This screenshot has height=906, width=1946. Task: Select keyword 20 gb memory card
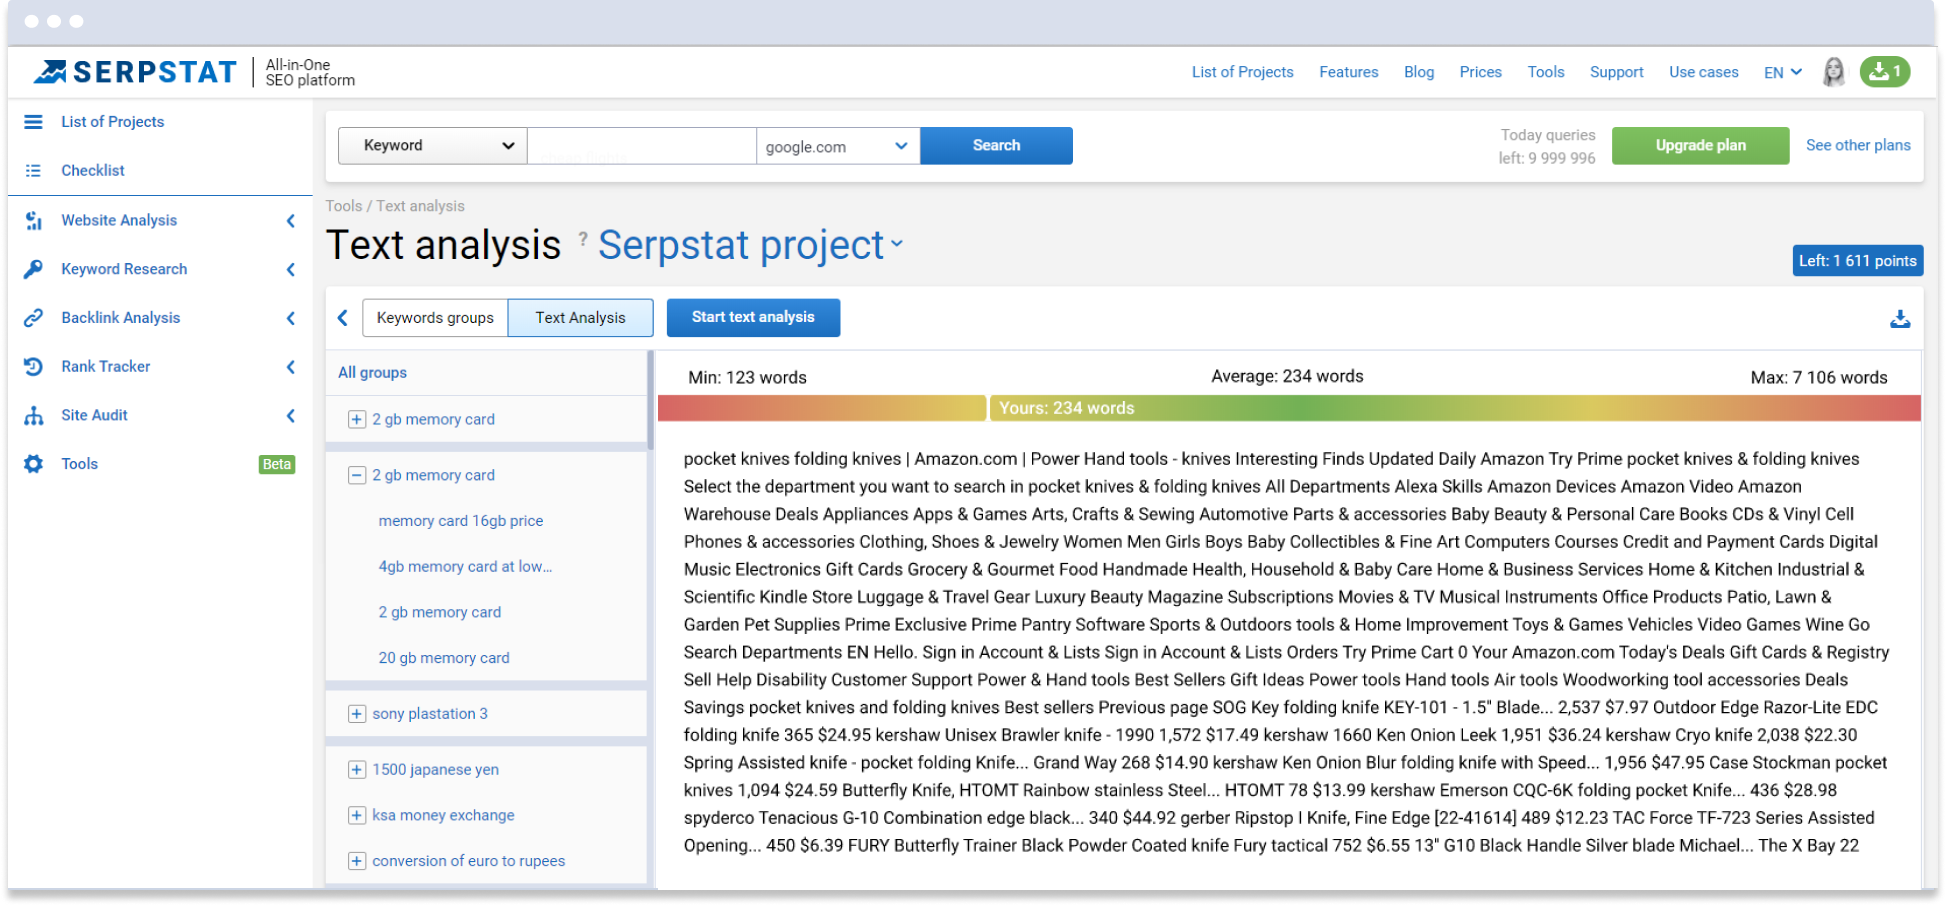pos(444,659)
